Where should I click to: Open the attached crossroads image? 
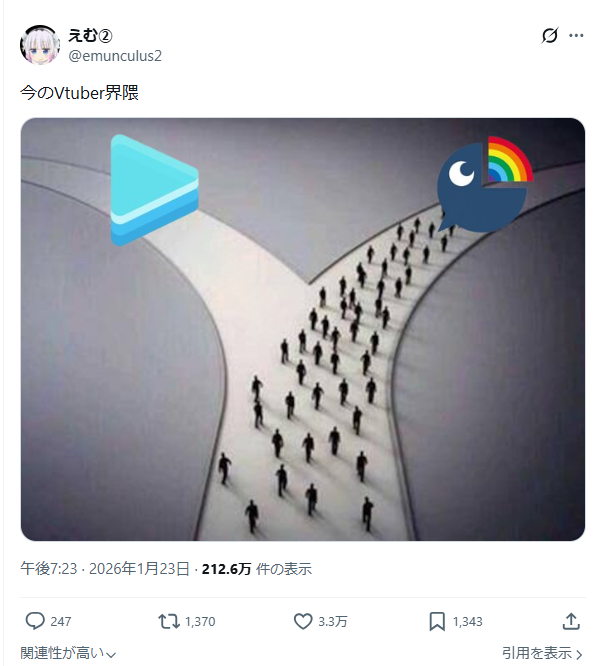[x=303, y=329]
